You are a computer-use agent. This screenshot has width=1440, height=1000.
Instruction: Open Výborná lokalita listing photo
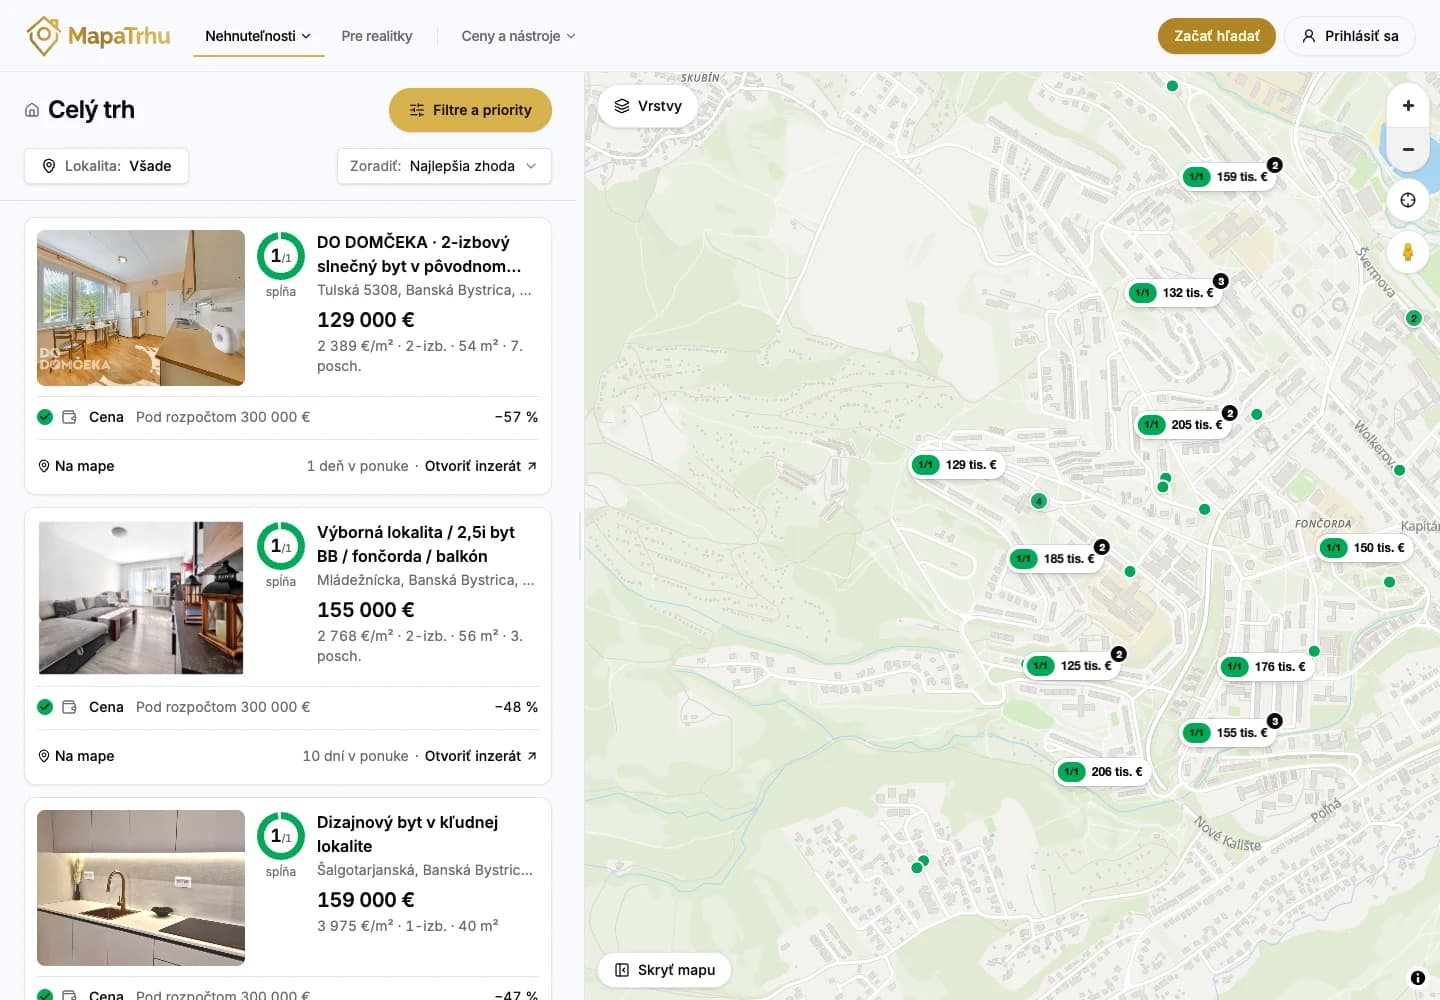coord(141,598)
